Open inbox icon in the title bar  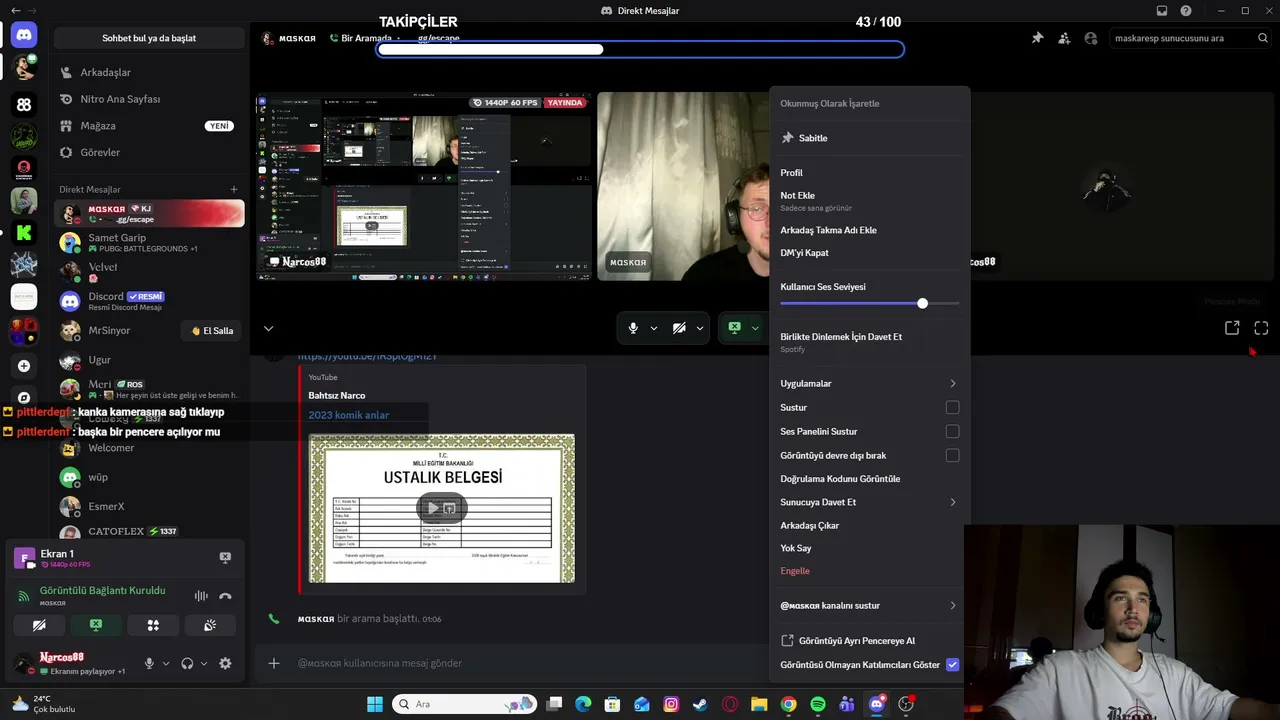[x=1161, y=11]
